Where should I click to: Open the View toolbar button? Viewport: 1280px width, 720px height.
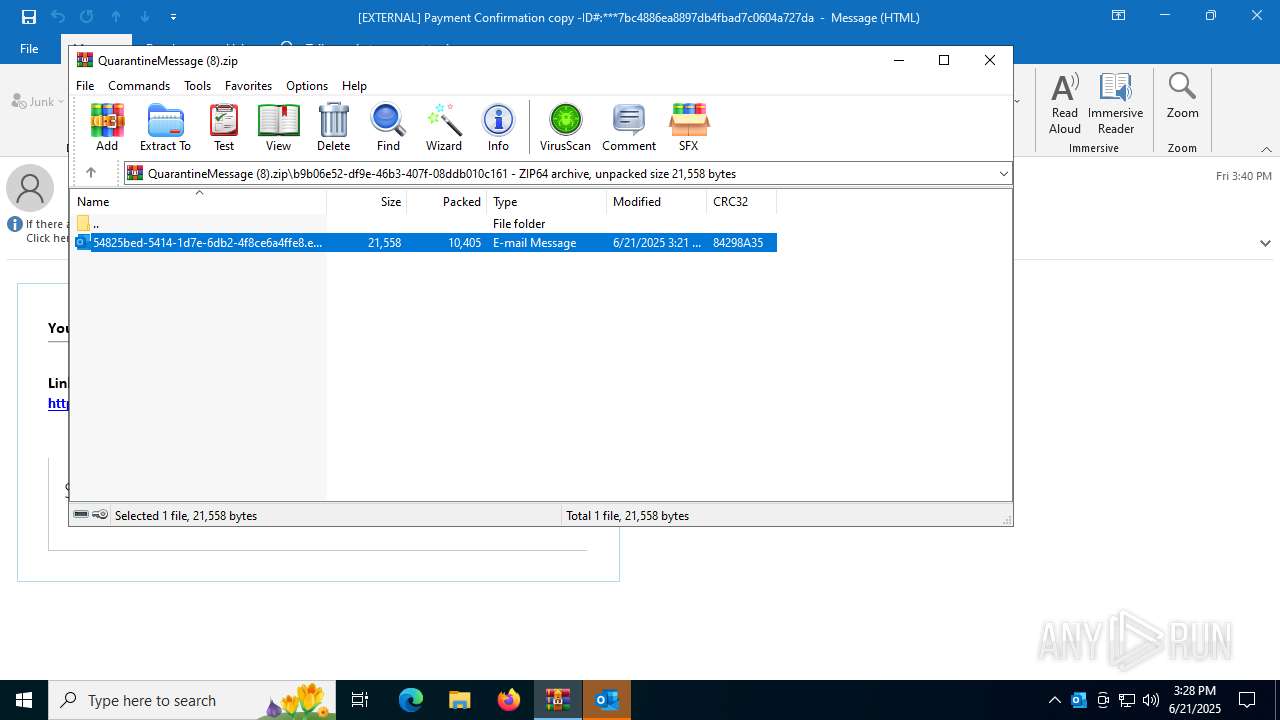(x=278, y=127)
